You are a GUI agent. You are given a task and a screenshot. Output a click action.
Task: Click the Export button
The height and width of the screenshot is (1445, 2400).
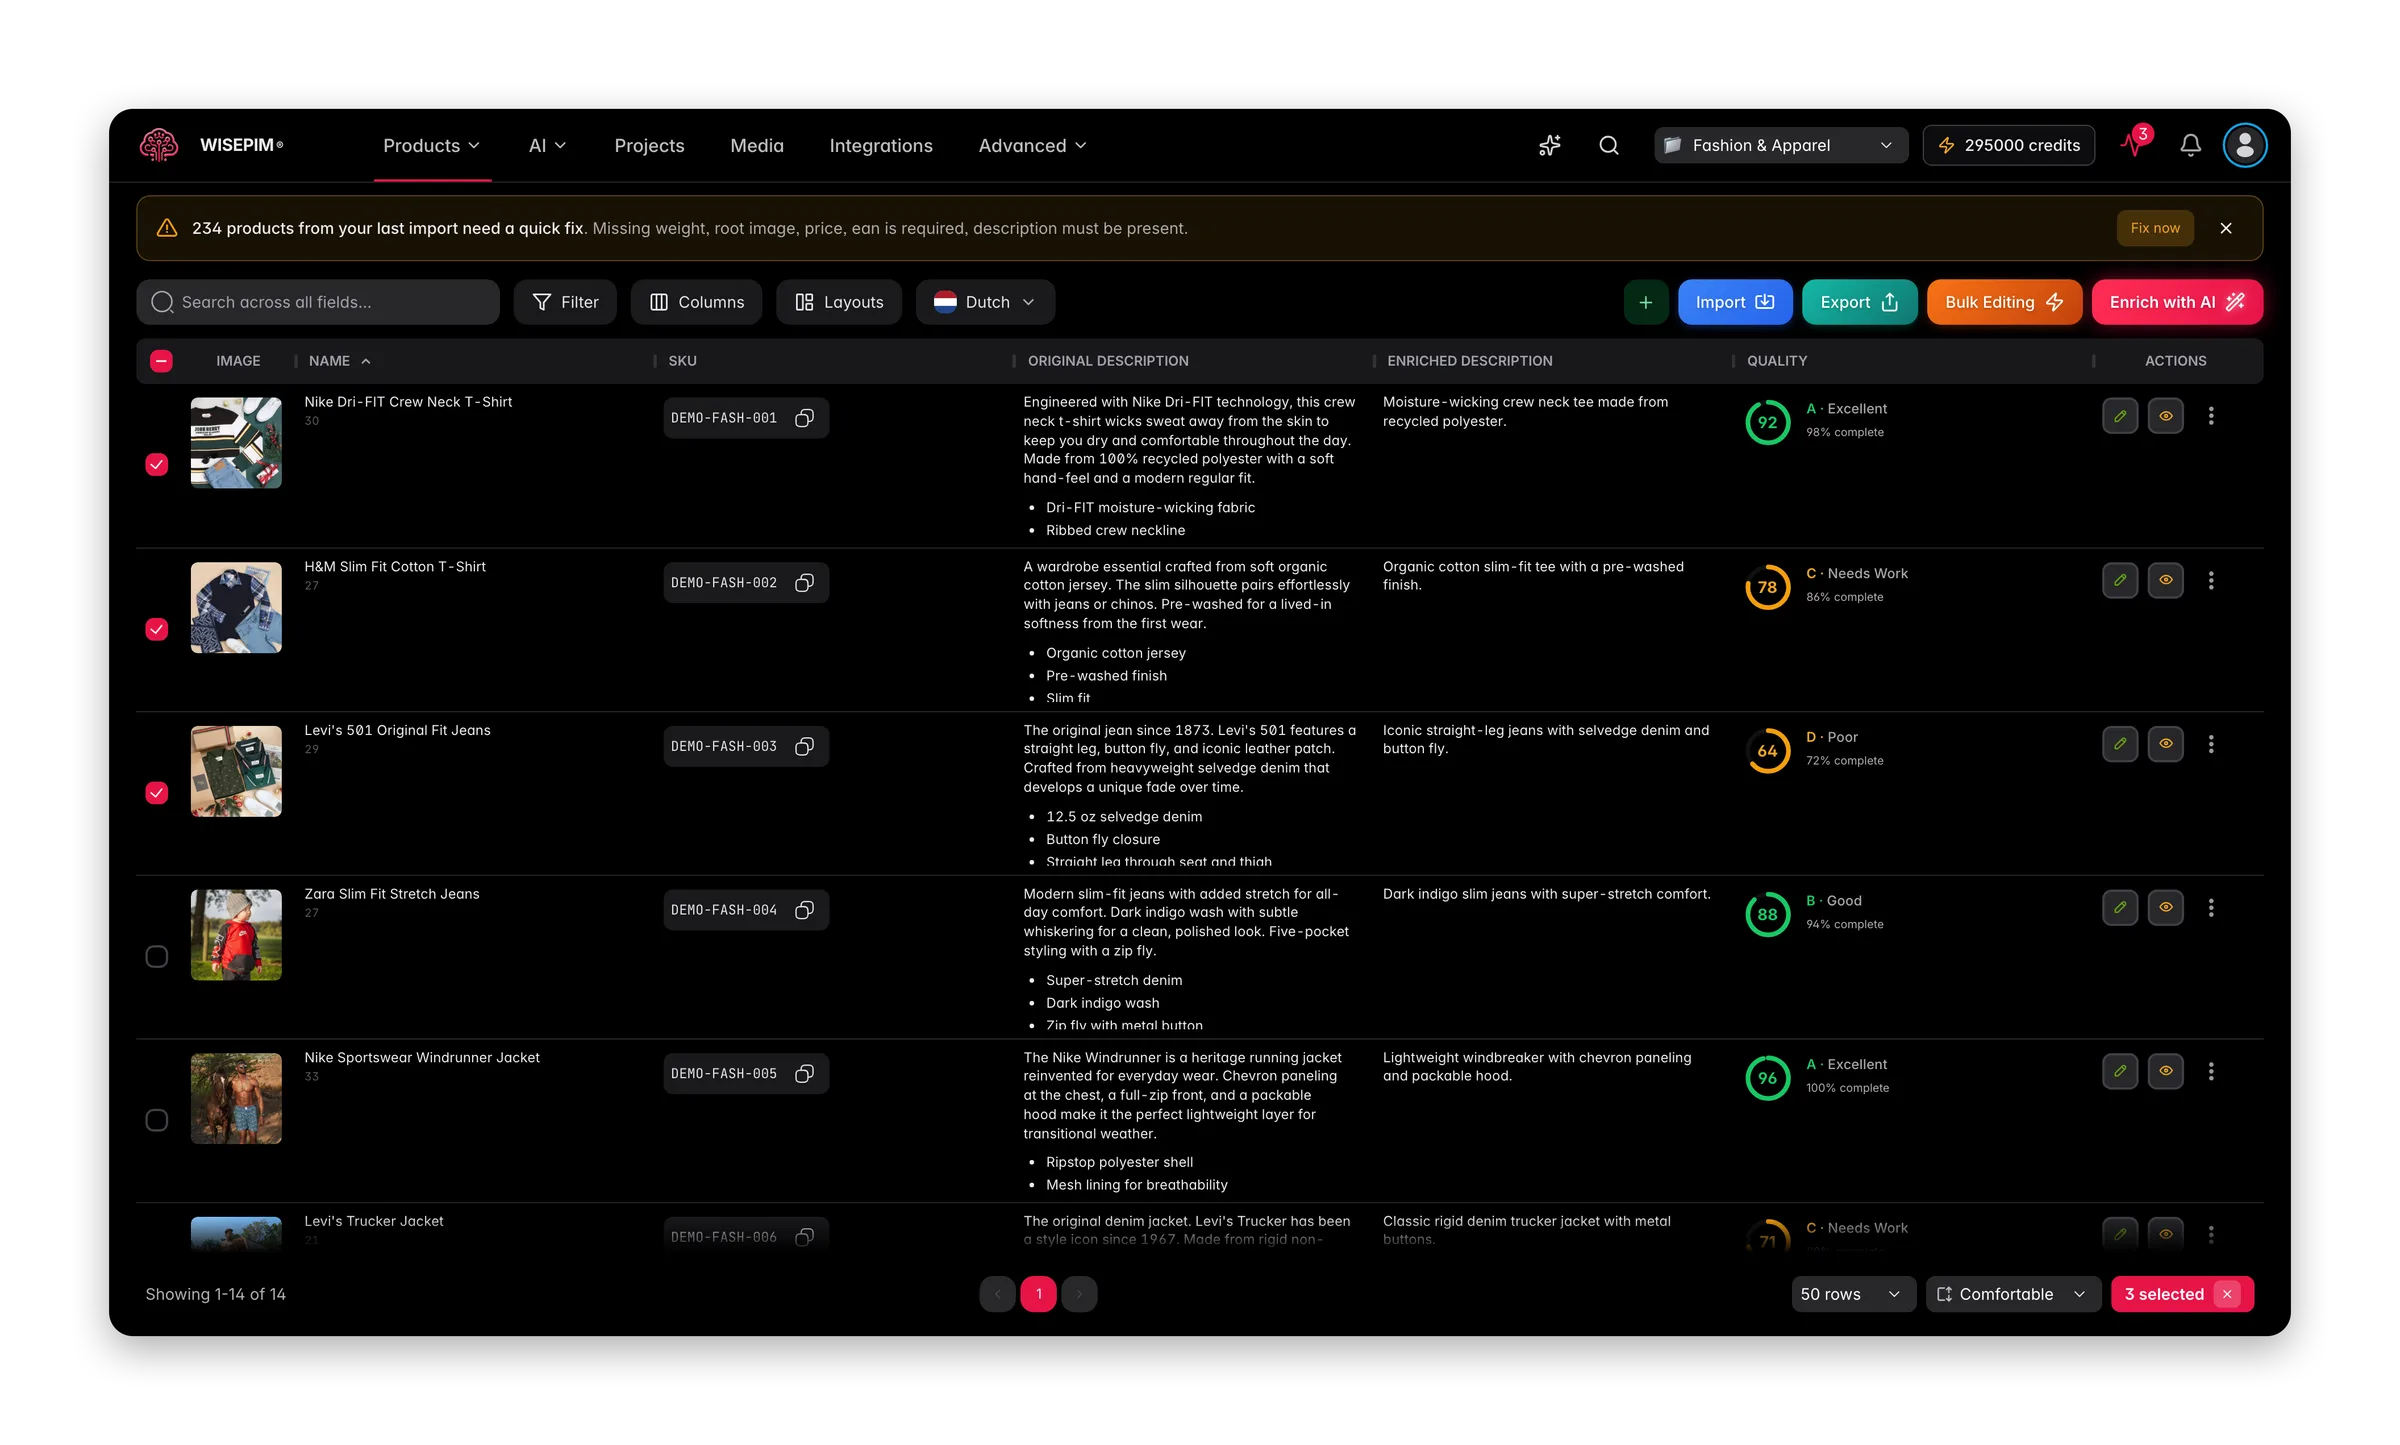coord(1860,302)
